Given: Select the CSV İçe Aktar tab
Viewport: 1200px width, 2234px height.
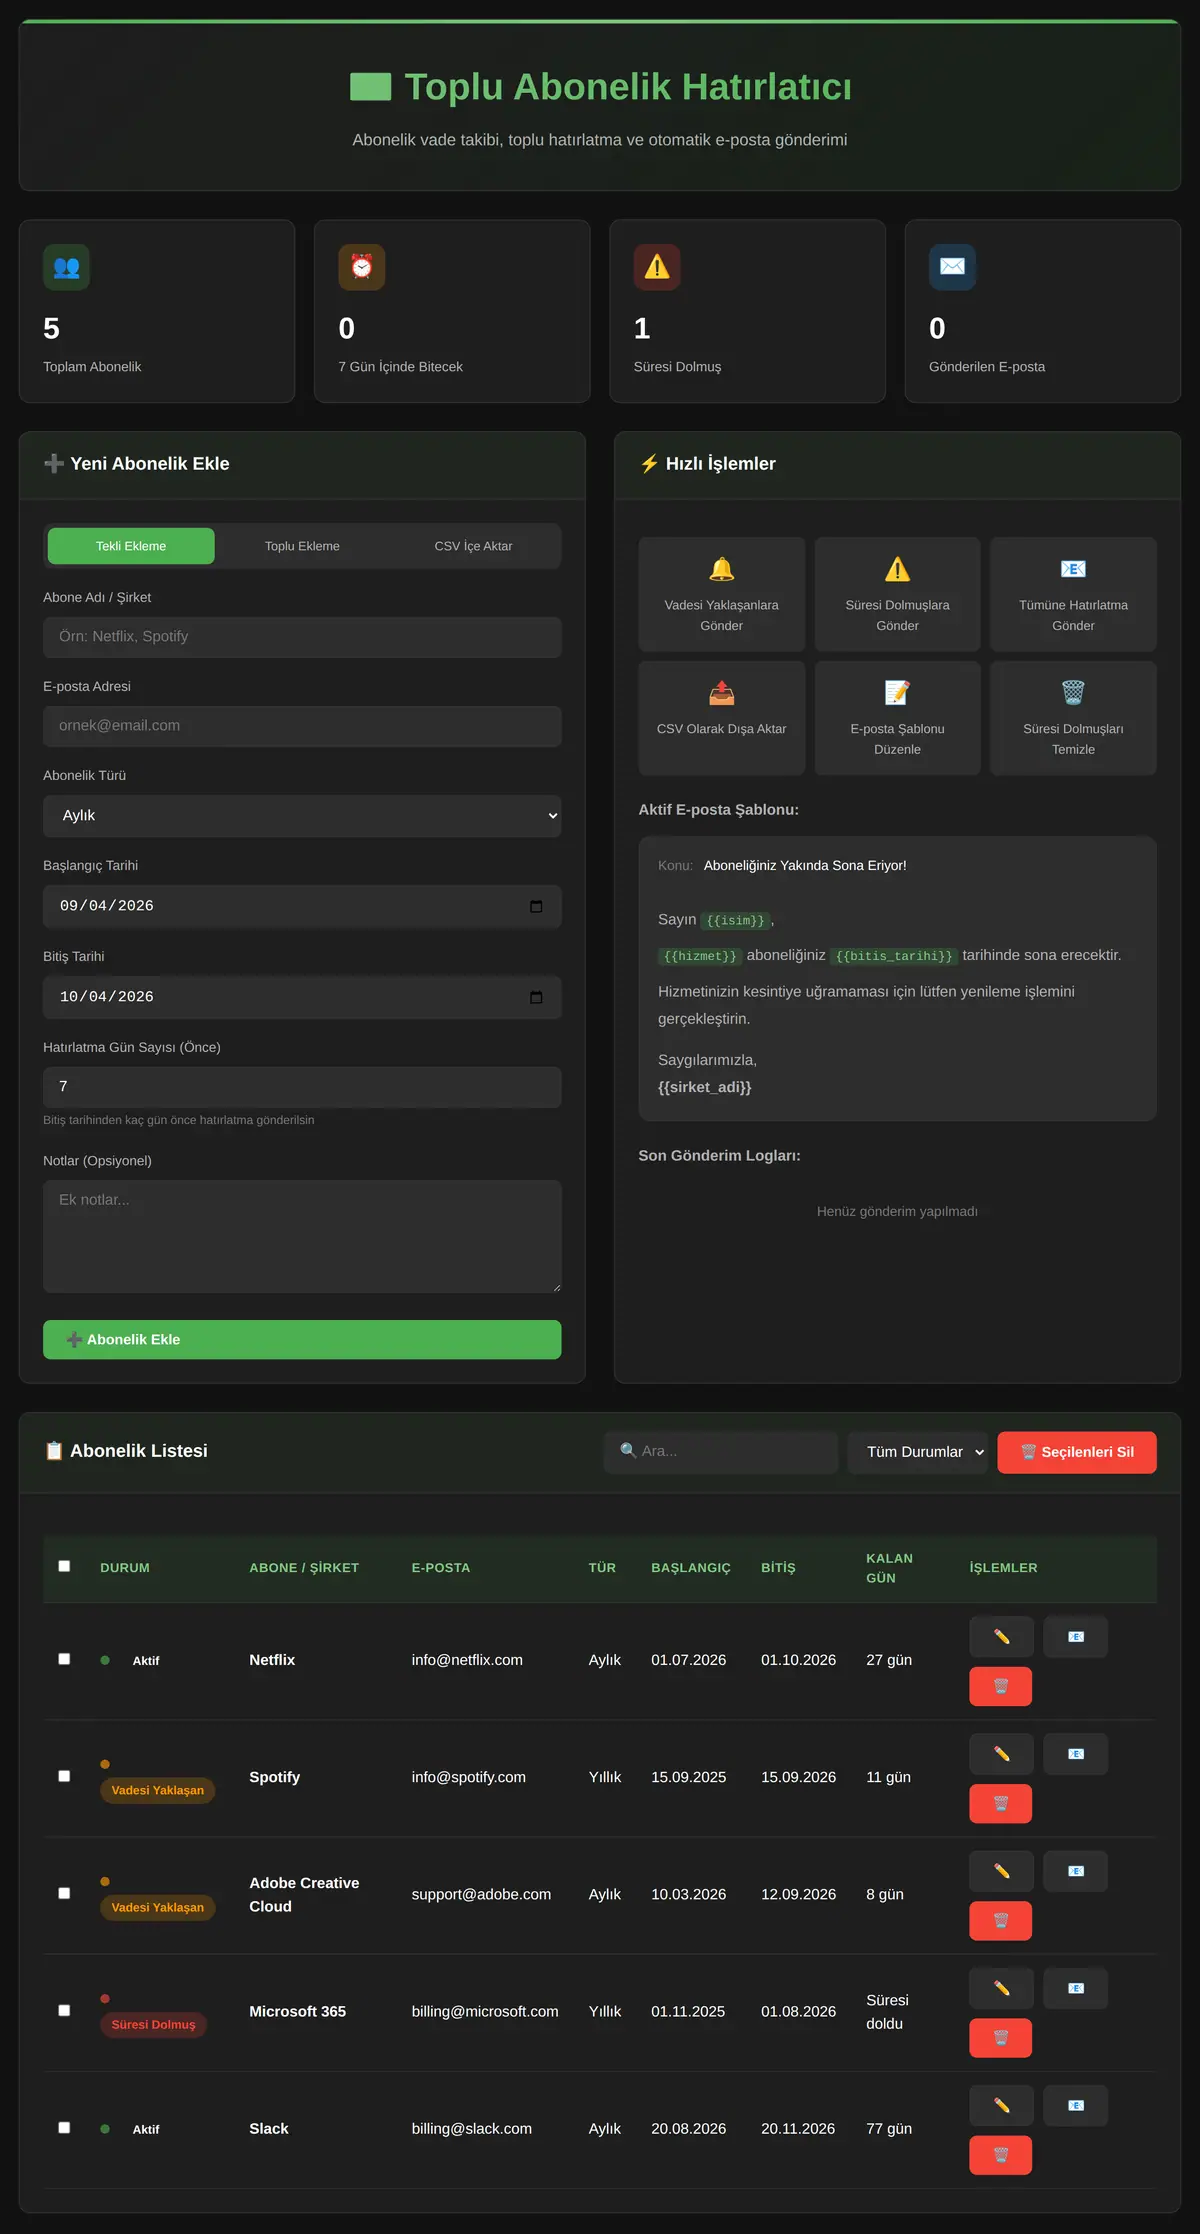Looking at the screenshot, I should point(473,546).
